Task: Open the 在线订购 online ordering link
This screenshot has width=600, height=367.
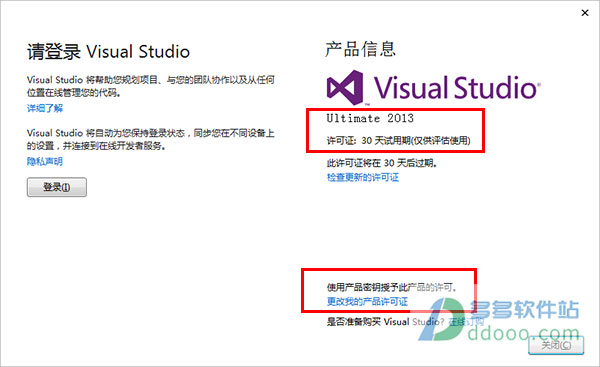Action: [466, 321]
